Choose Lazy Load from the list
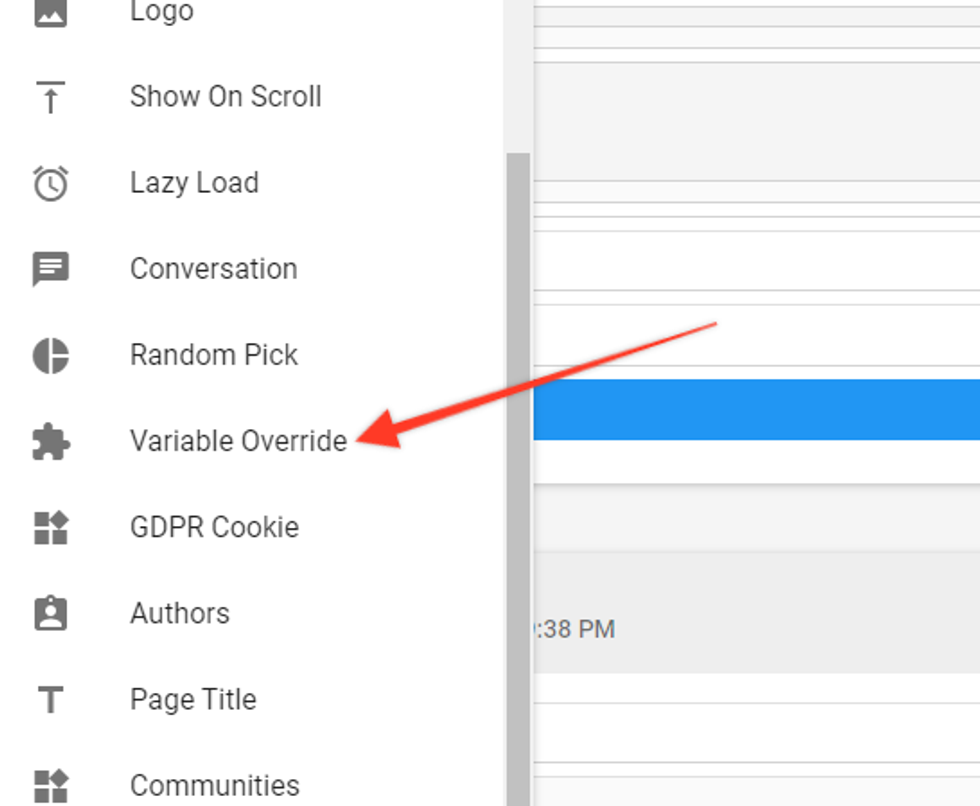This screenshot has width=980, height=806. click(194, 183)
